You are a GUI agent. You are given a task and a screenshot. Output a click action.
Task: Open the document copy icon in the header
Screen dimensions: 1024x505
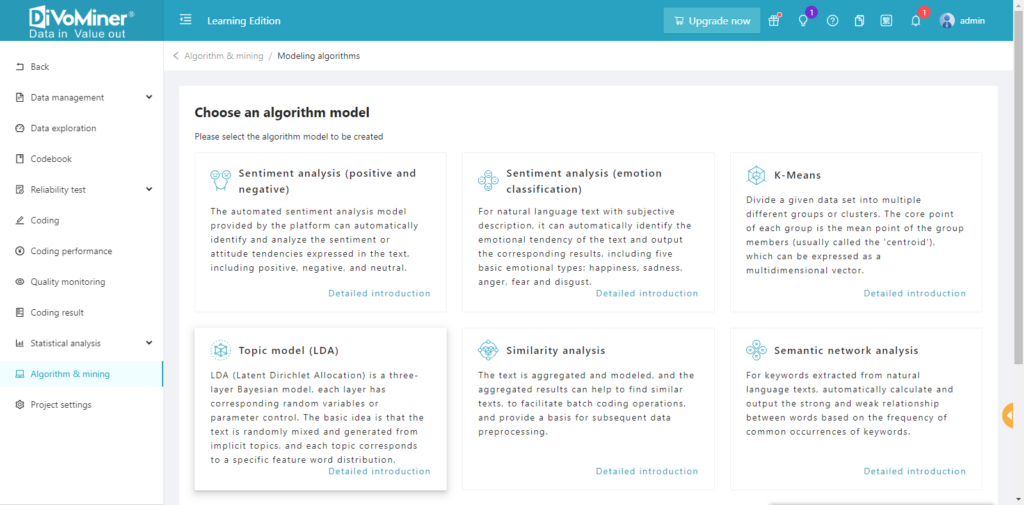pyautogui.click(x=859, y=20)
